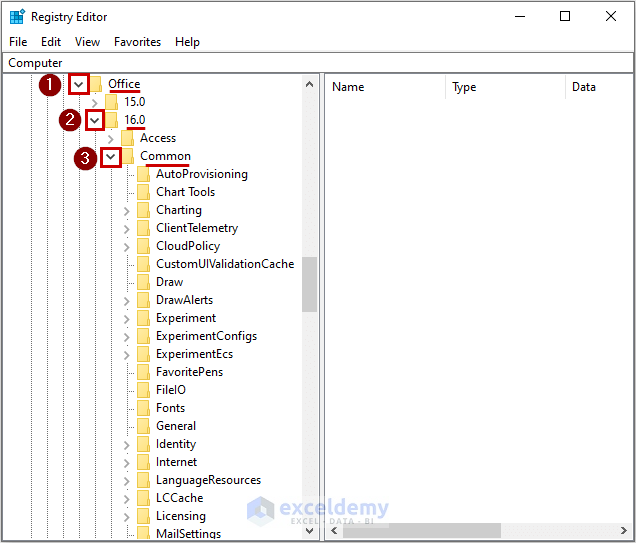Click the ClientTelemetry folder icon

point(143,228)
